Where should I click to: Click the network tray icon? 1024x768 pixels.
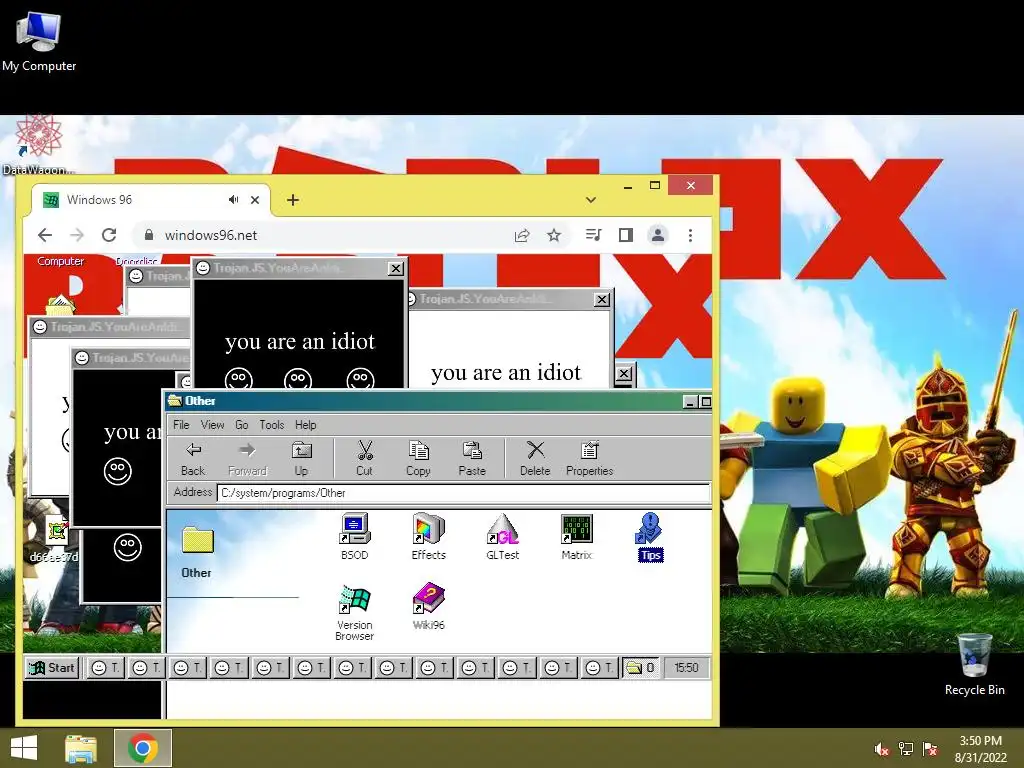pos(906,749)
